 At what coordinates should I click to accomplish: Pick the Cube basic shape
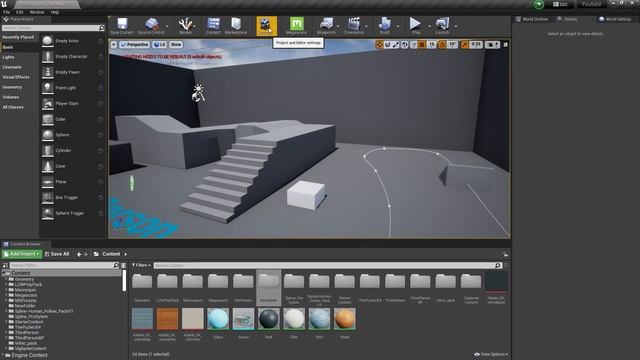click(72, 119)
